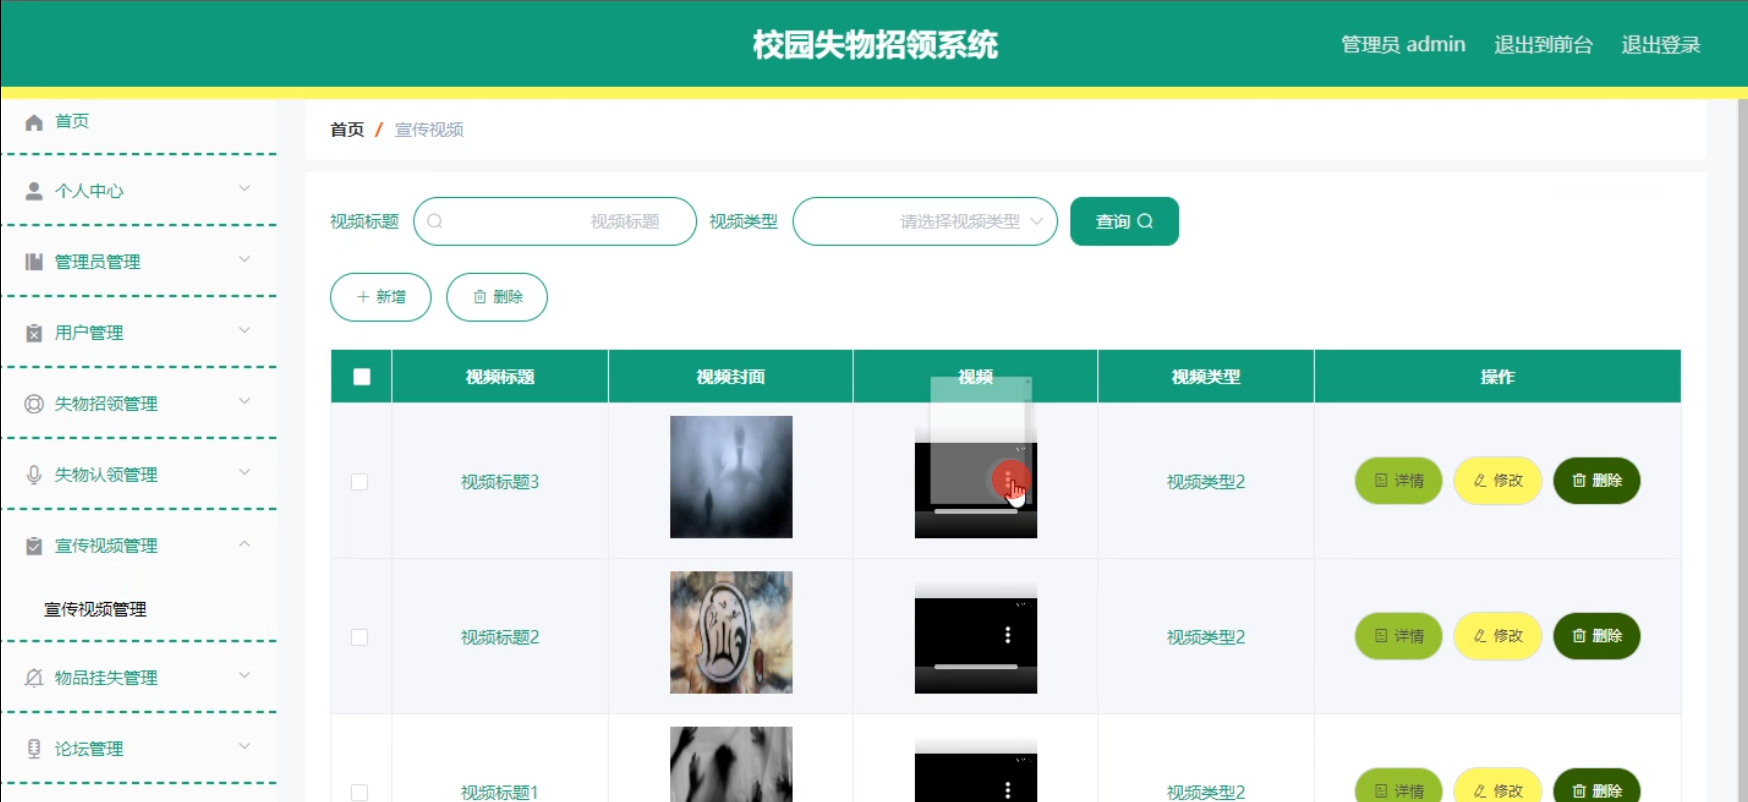Click the person icon beside 个人中心
Image resolution: width=1748 pixels, height=802 pixels.
pyautogui.click(x=34, y=191)
